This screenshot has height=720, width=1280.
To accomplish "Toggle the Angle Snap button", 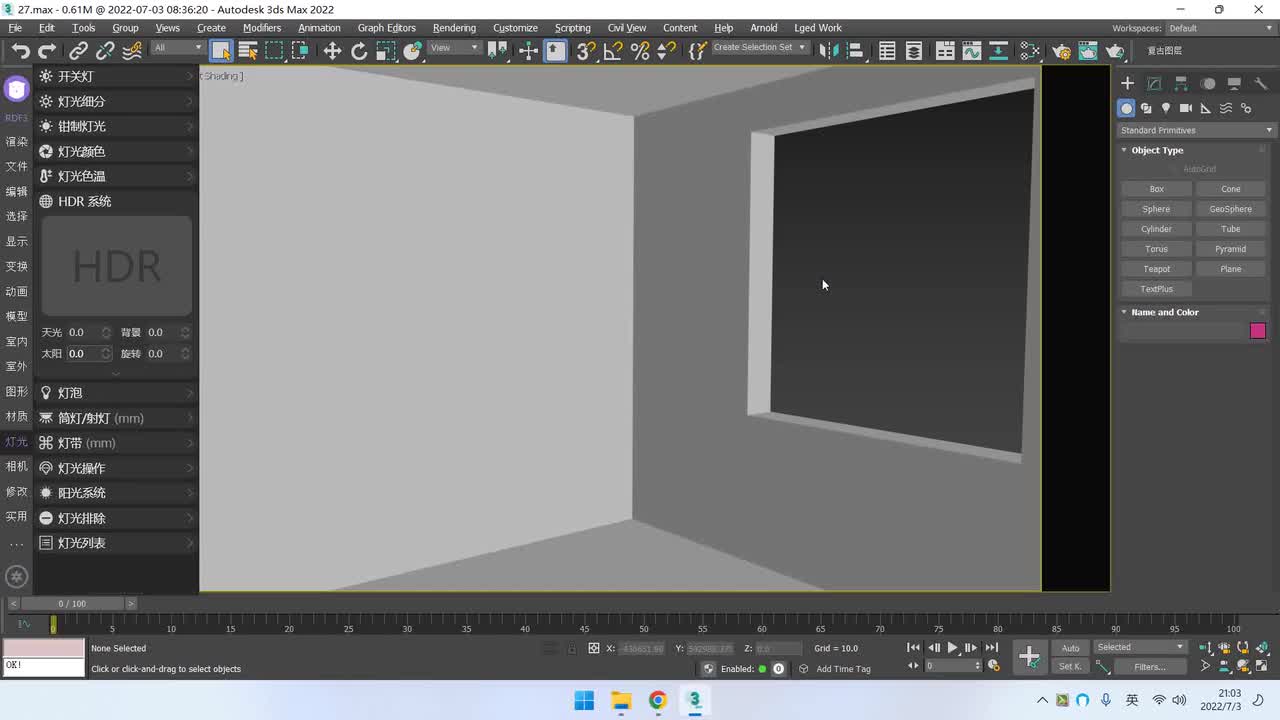I will tap(613, 51).
